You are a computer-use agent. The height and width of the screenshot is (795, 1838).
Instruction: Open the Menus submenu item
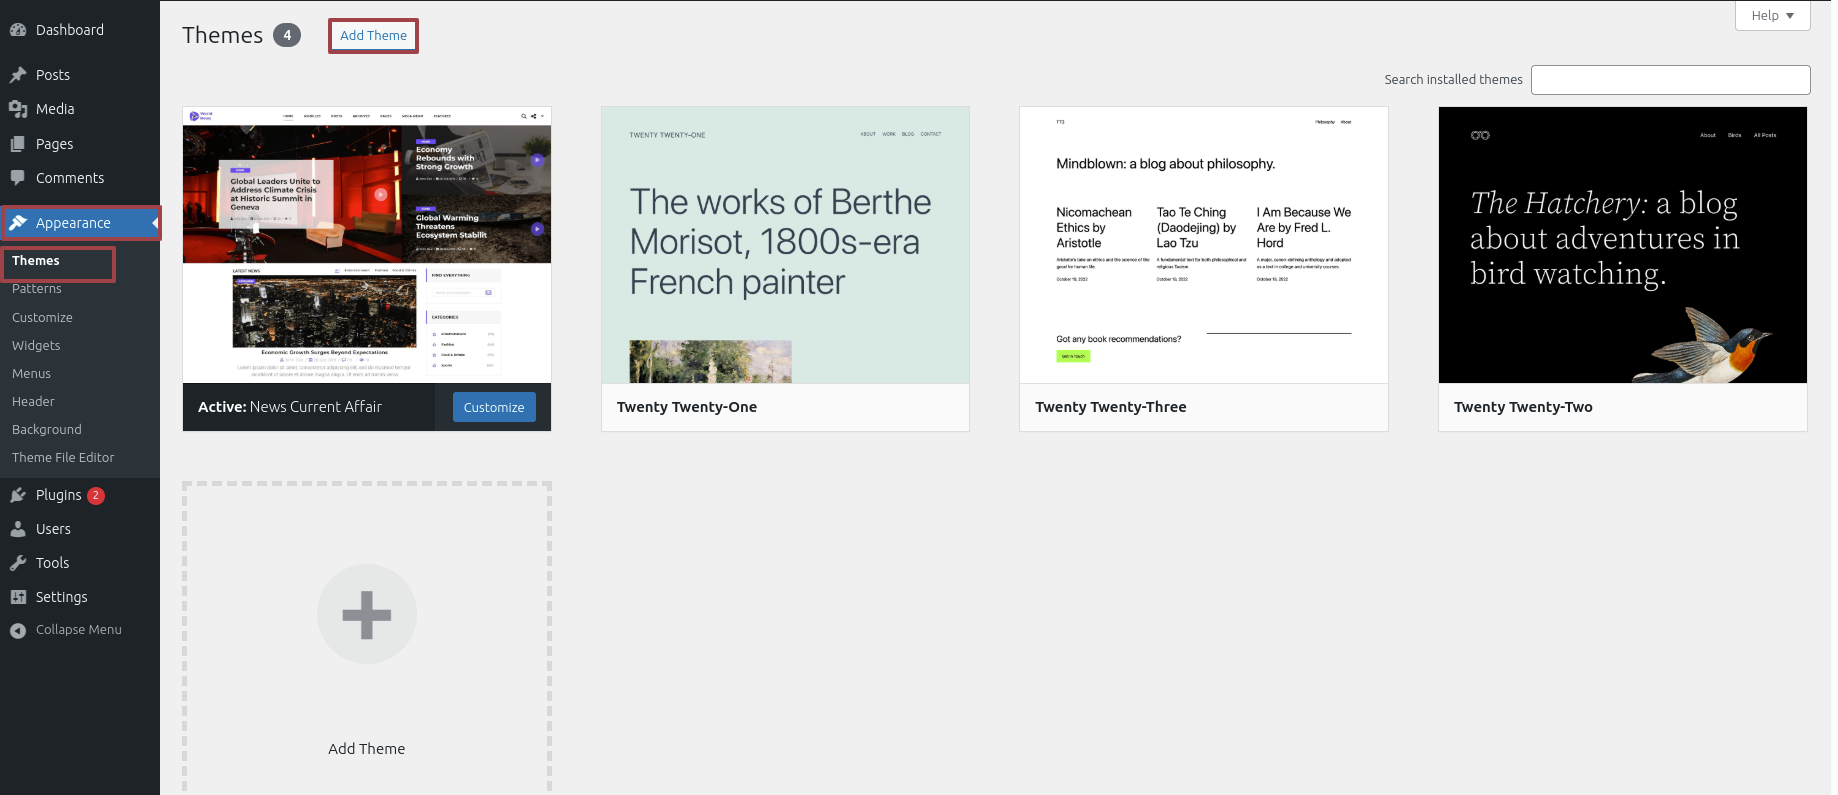tap(31, 373)
